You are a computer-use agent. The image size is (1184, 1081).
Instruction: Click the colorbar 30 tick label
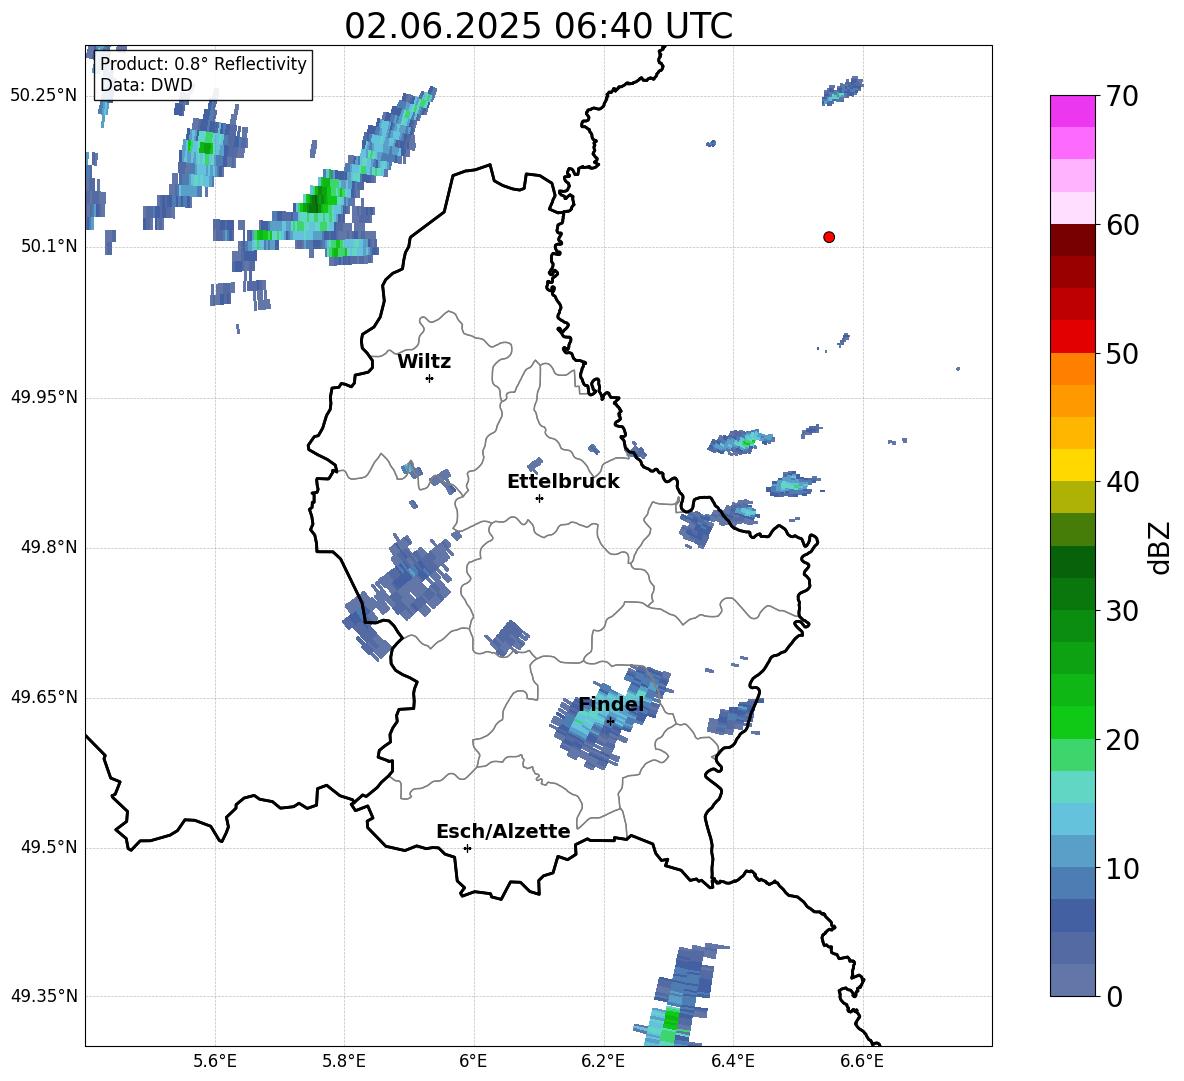pyautogui.click(x=1122, y=611)
